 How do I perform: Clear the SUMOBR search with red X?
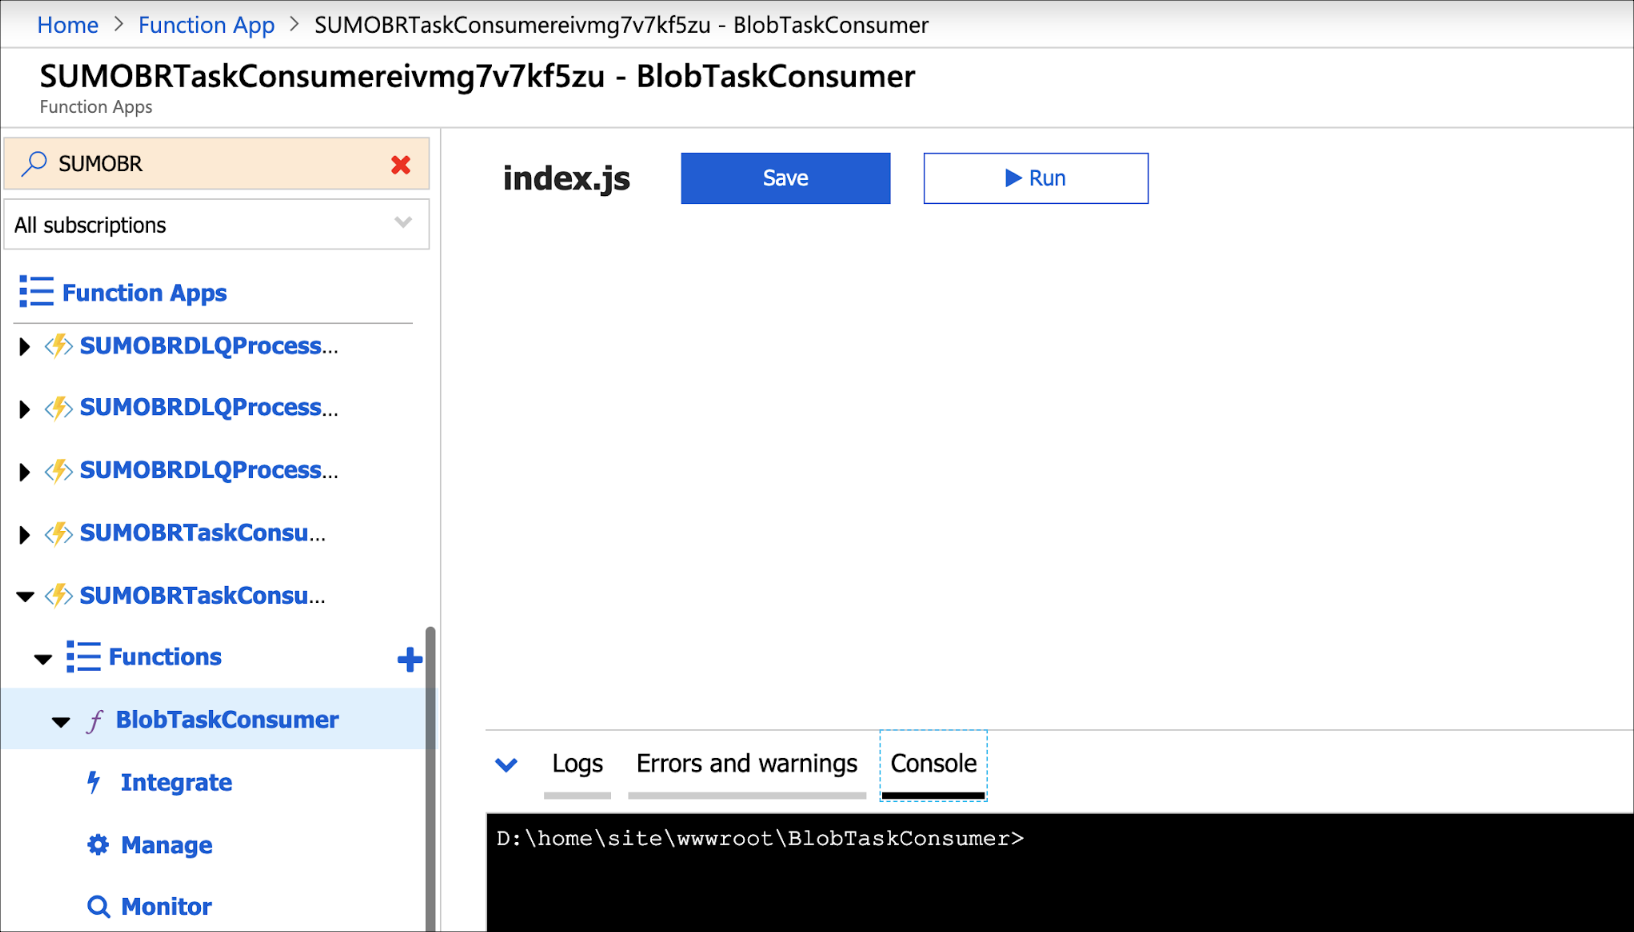(401, 165)
